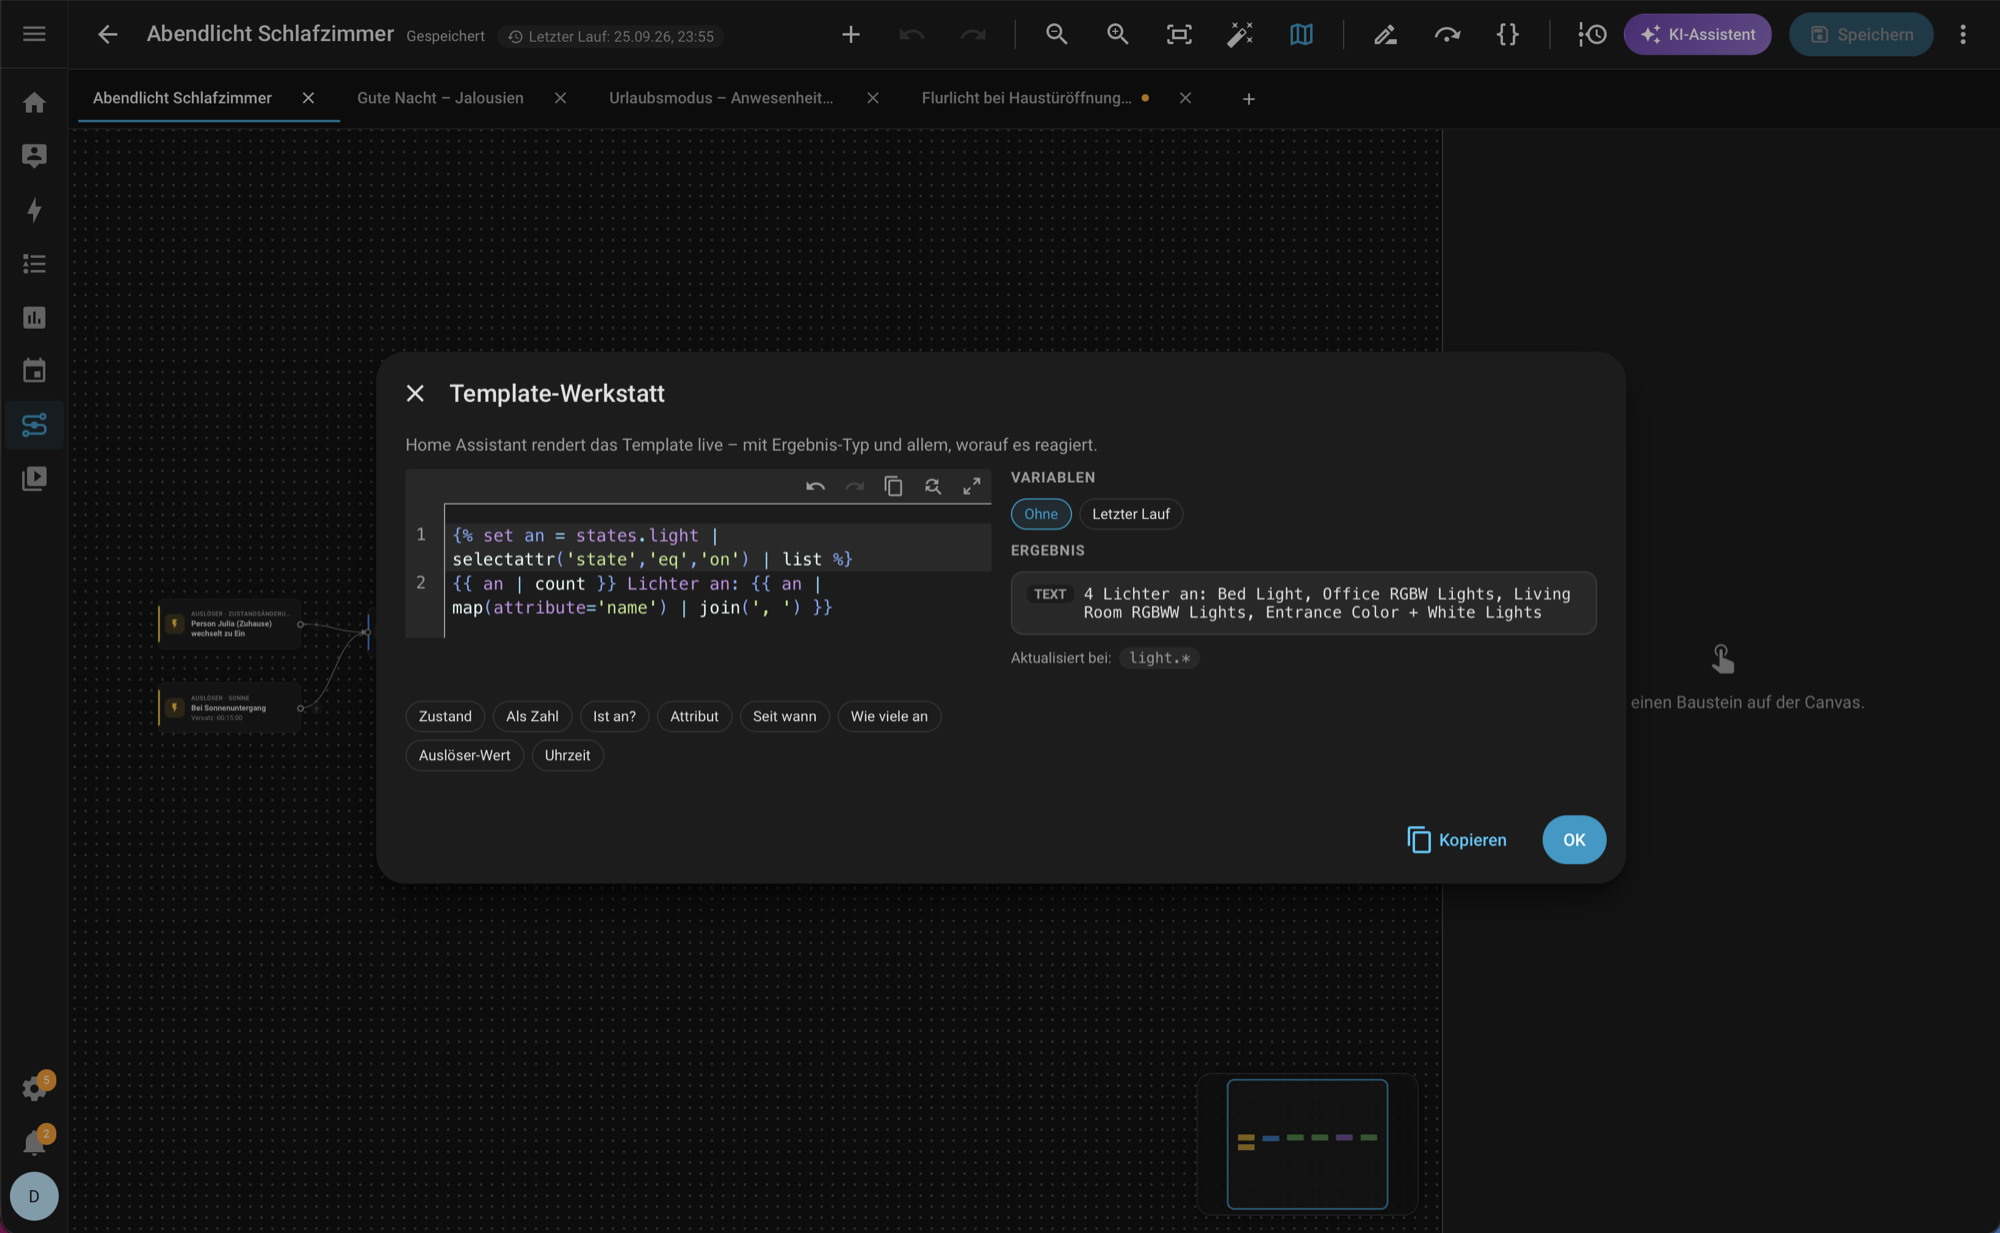Viewport: 2000px width, 1233px height.
Task: Close the Flurlicht bei Haustüröffnung tab
Action: click(x=1185, y=98)
